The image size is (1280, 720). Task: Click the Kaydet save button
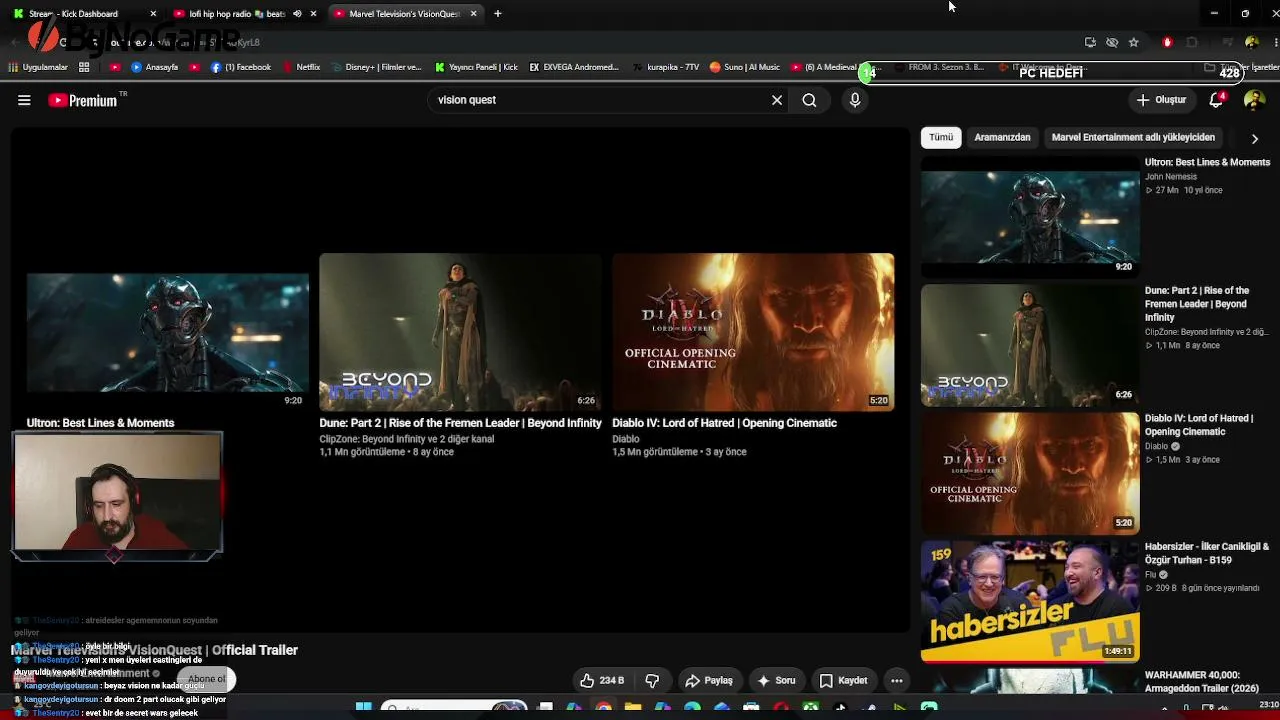[843, 681]
